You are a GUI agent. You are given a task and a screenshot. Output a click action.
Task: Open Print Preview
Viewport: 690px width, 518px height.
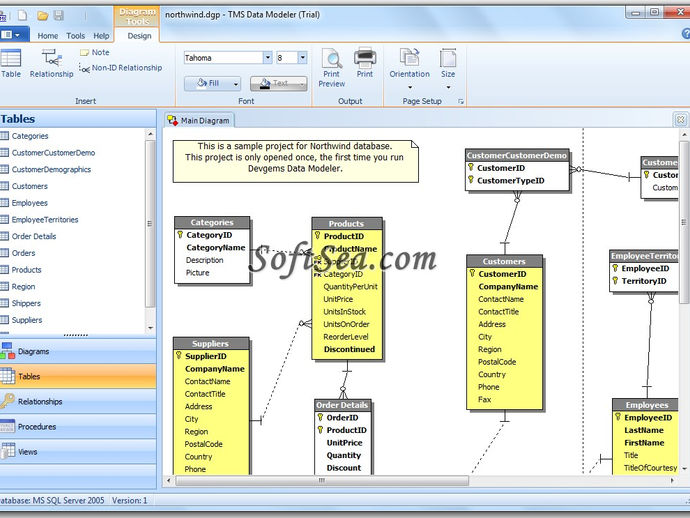coord(332,68)
